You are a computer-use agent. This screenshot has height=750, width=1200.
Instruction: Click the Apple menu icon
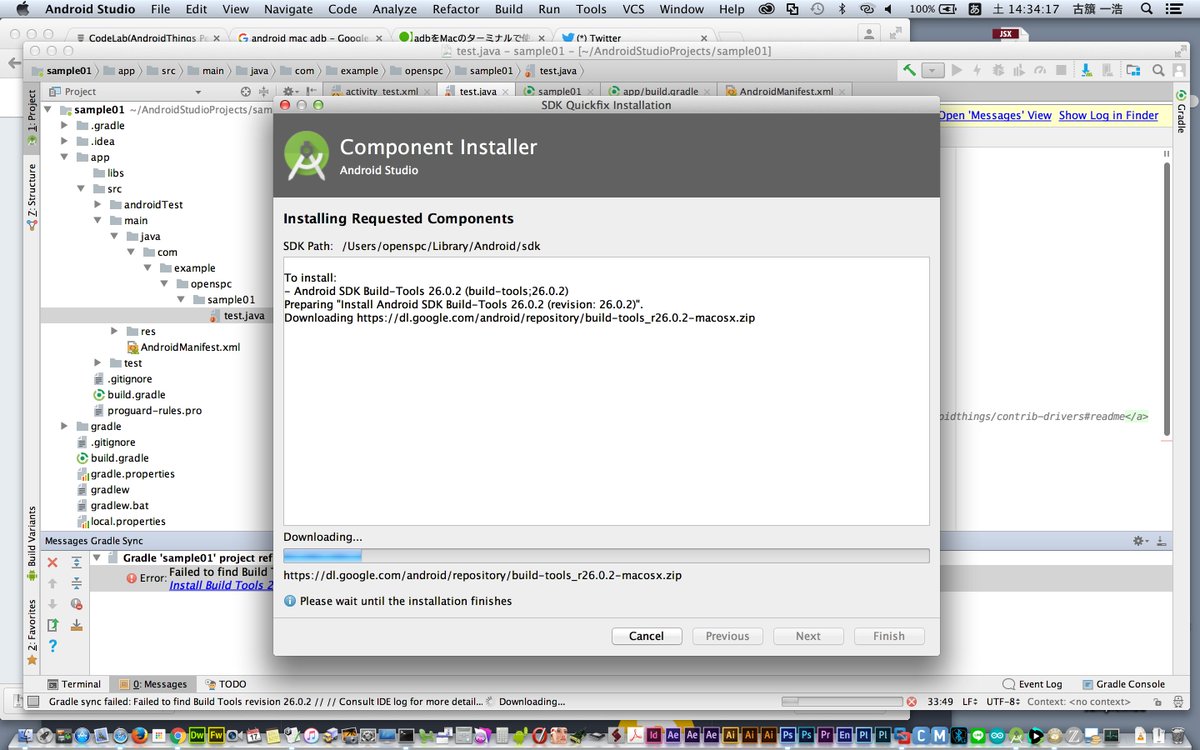[x=22, y=9]
